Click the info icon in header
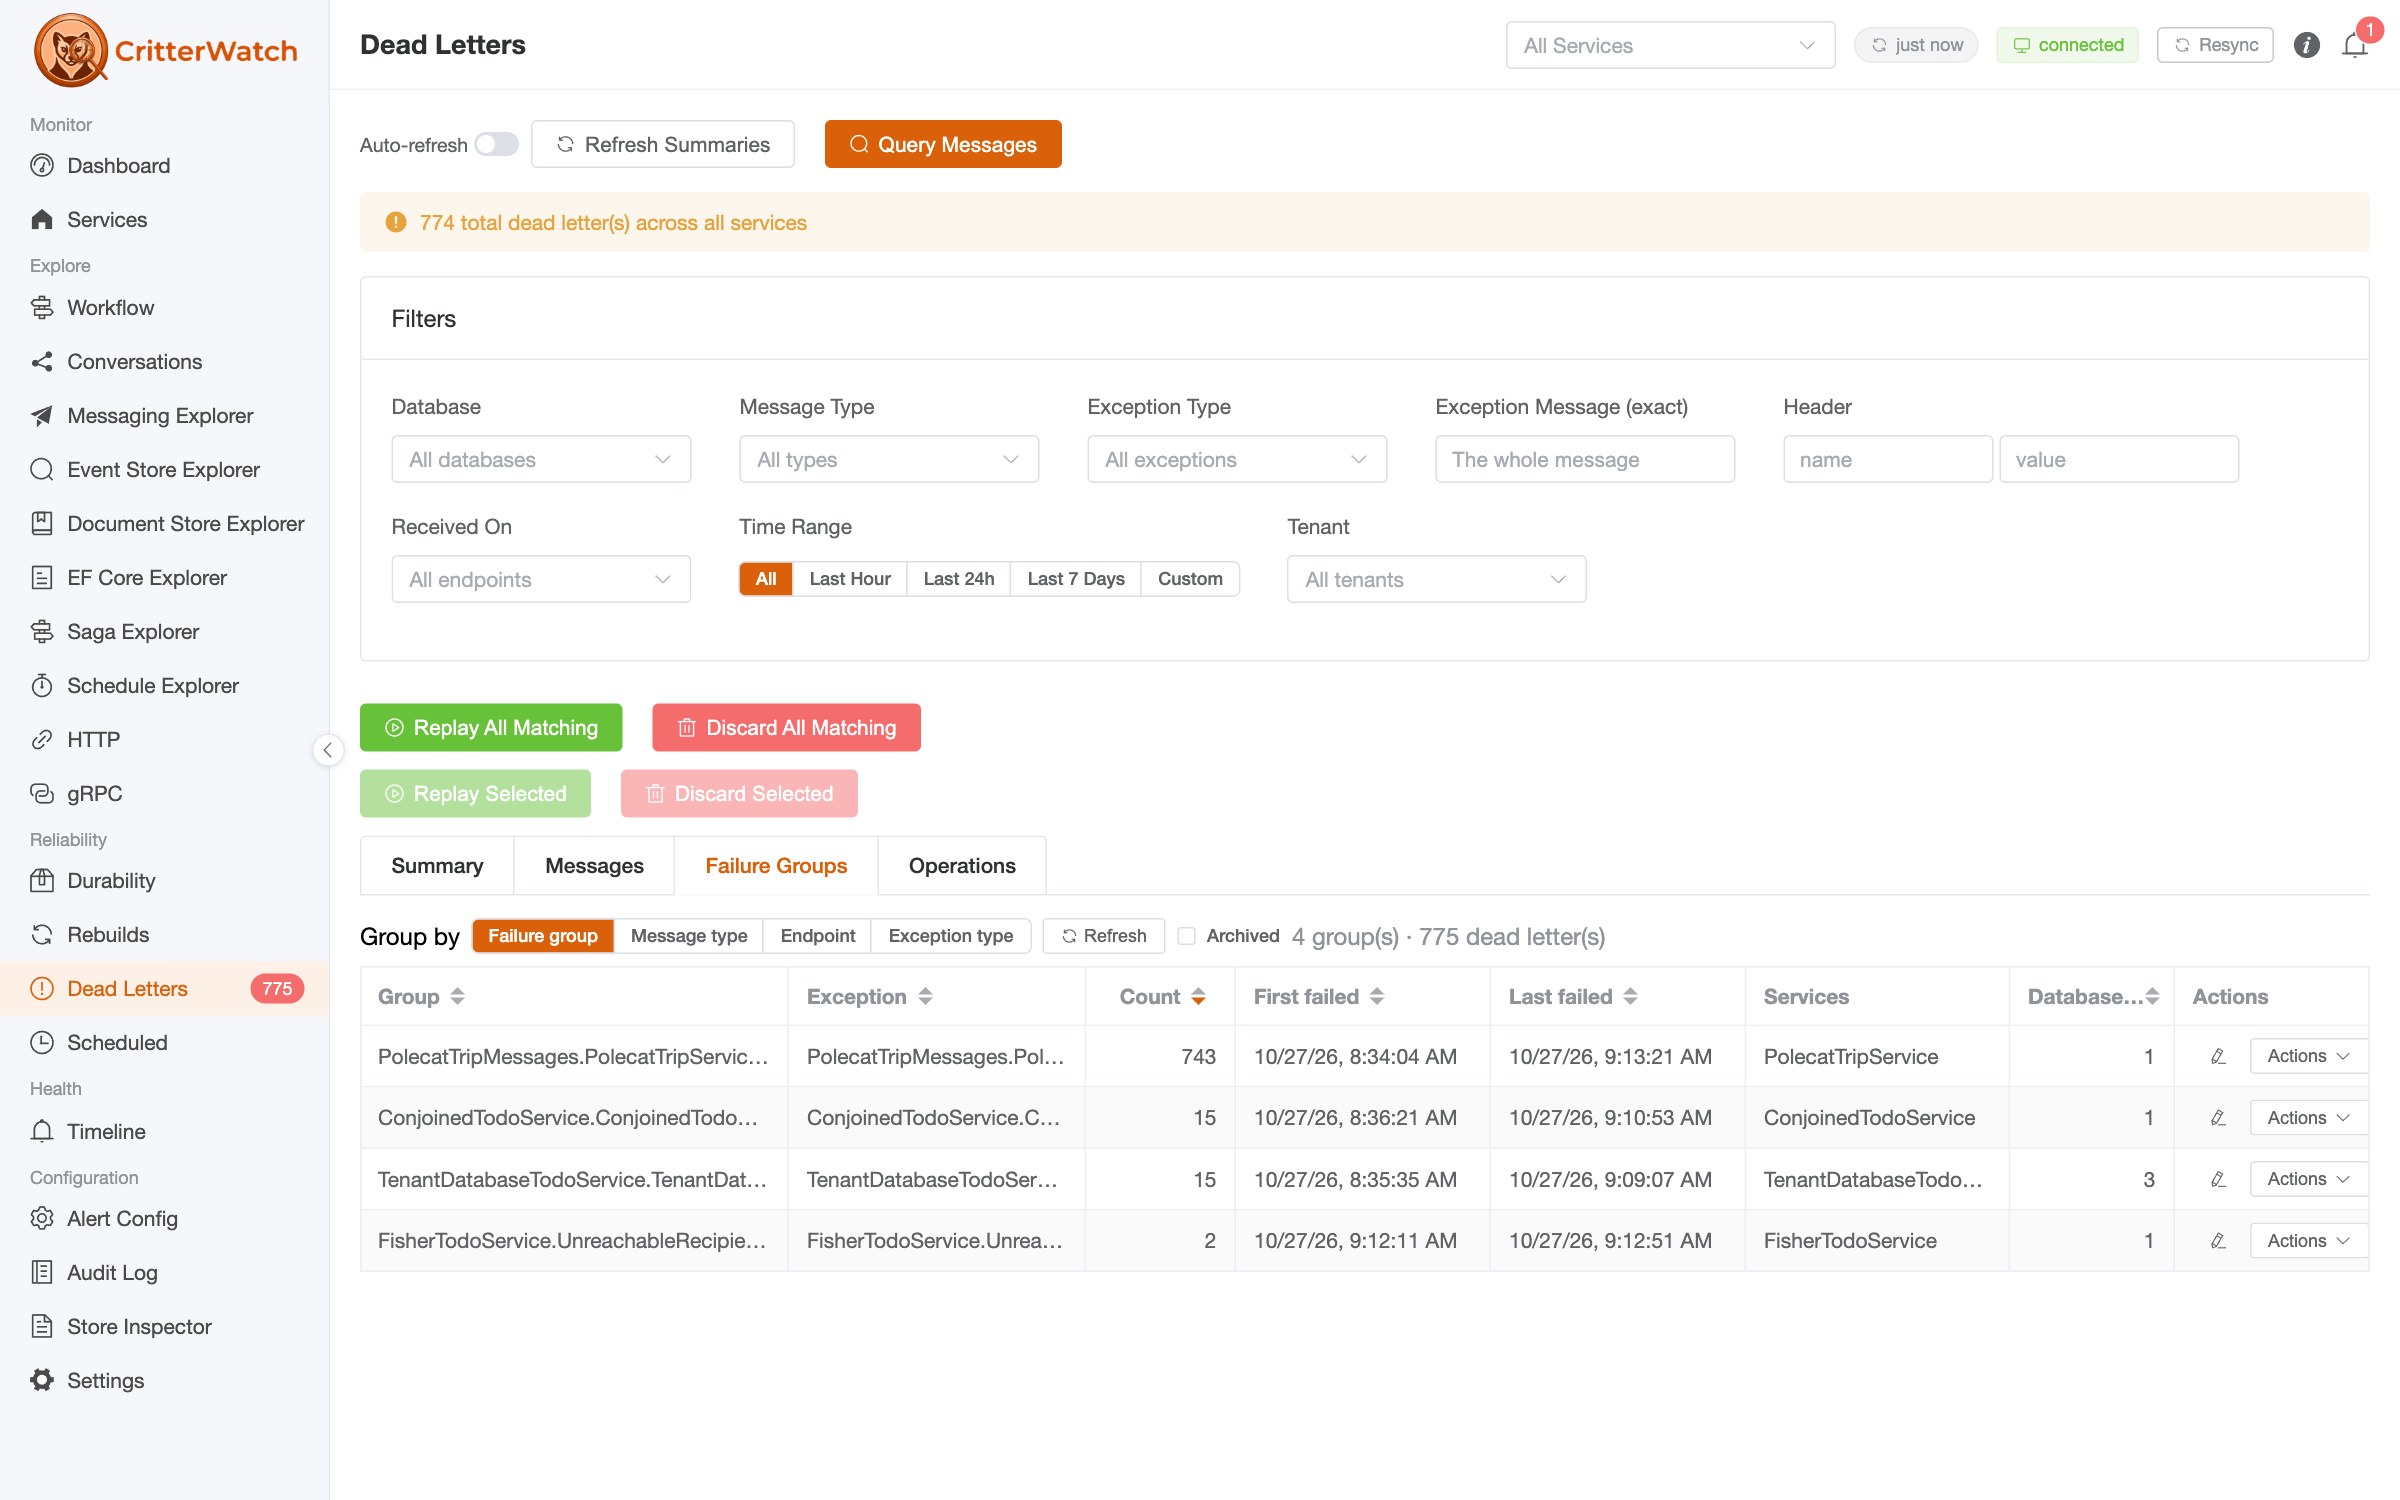Image resolution: width=2400 pixels, height=1500 pixels. click(2306, 45)
